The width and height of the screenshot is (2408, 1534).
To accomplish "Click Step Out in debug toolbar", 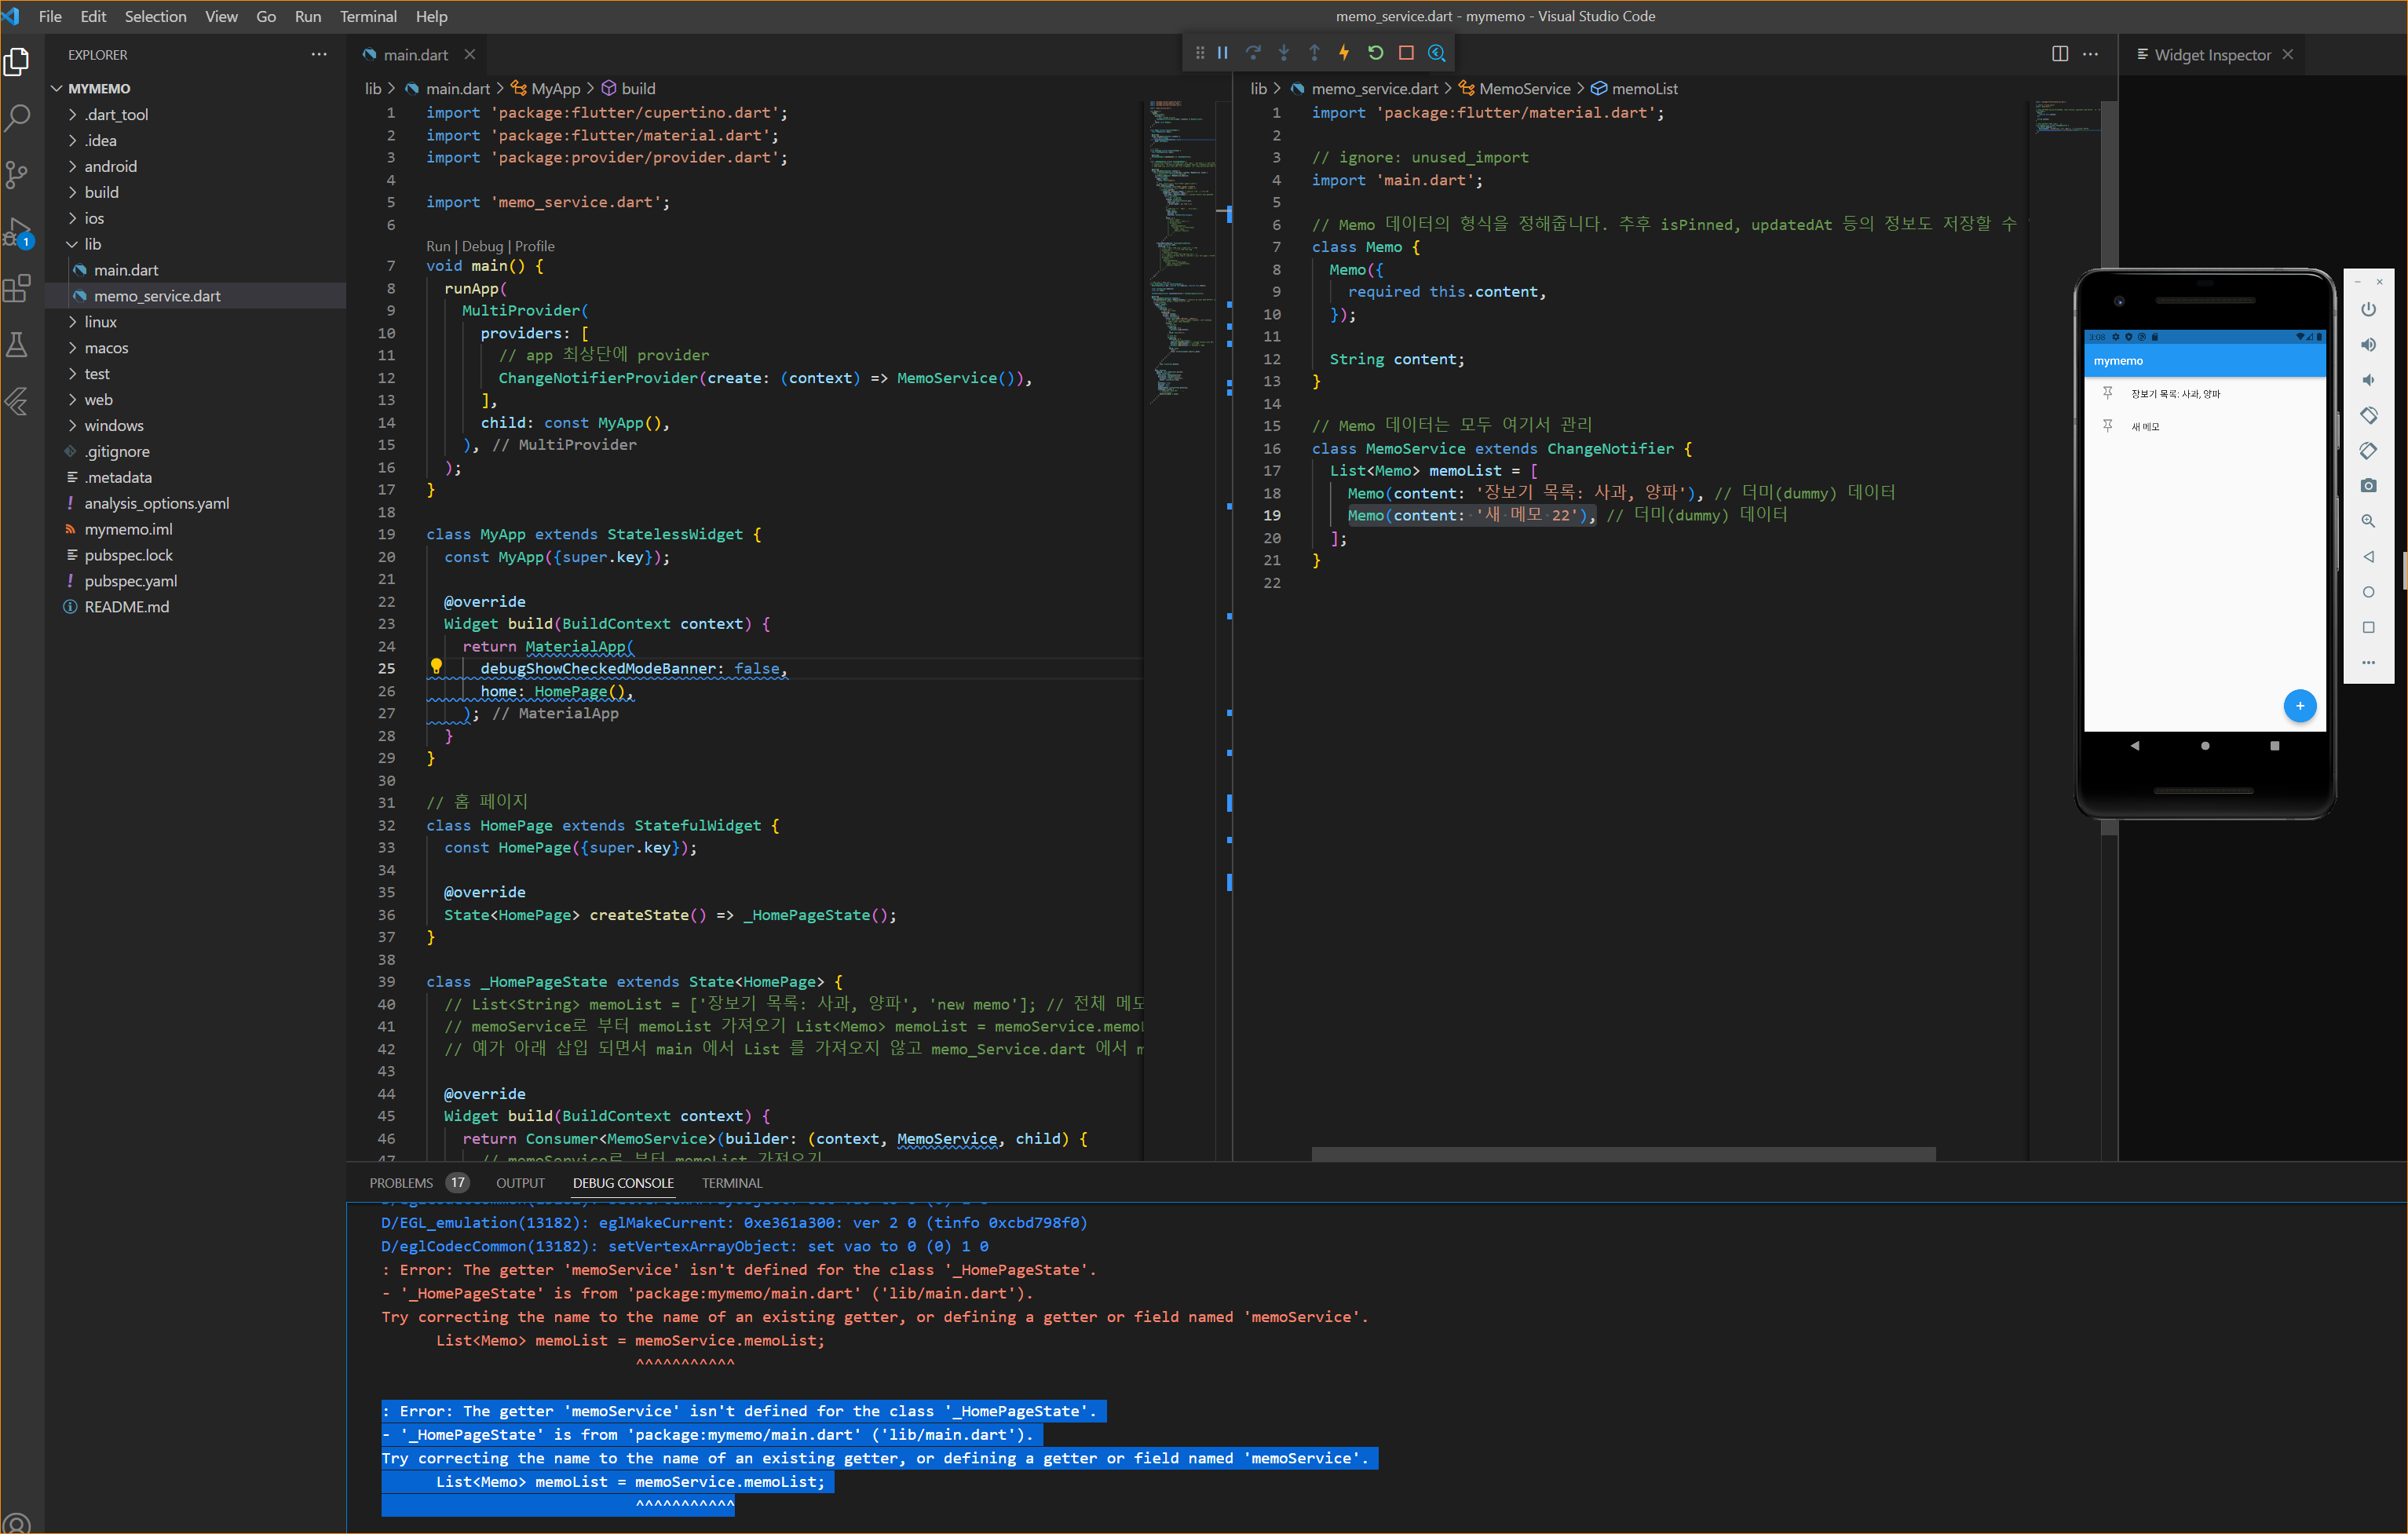I will pos(1314,53).
